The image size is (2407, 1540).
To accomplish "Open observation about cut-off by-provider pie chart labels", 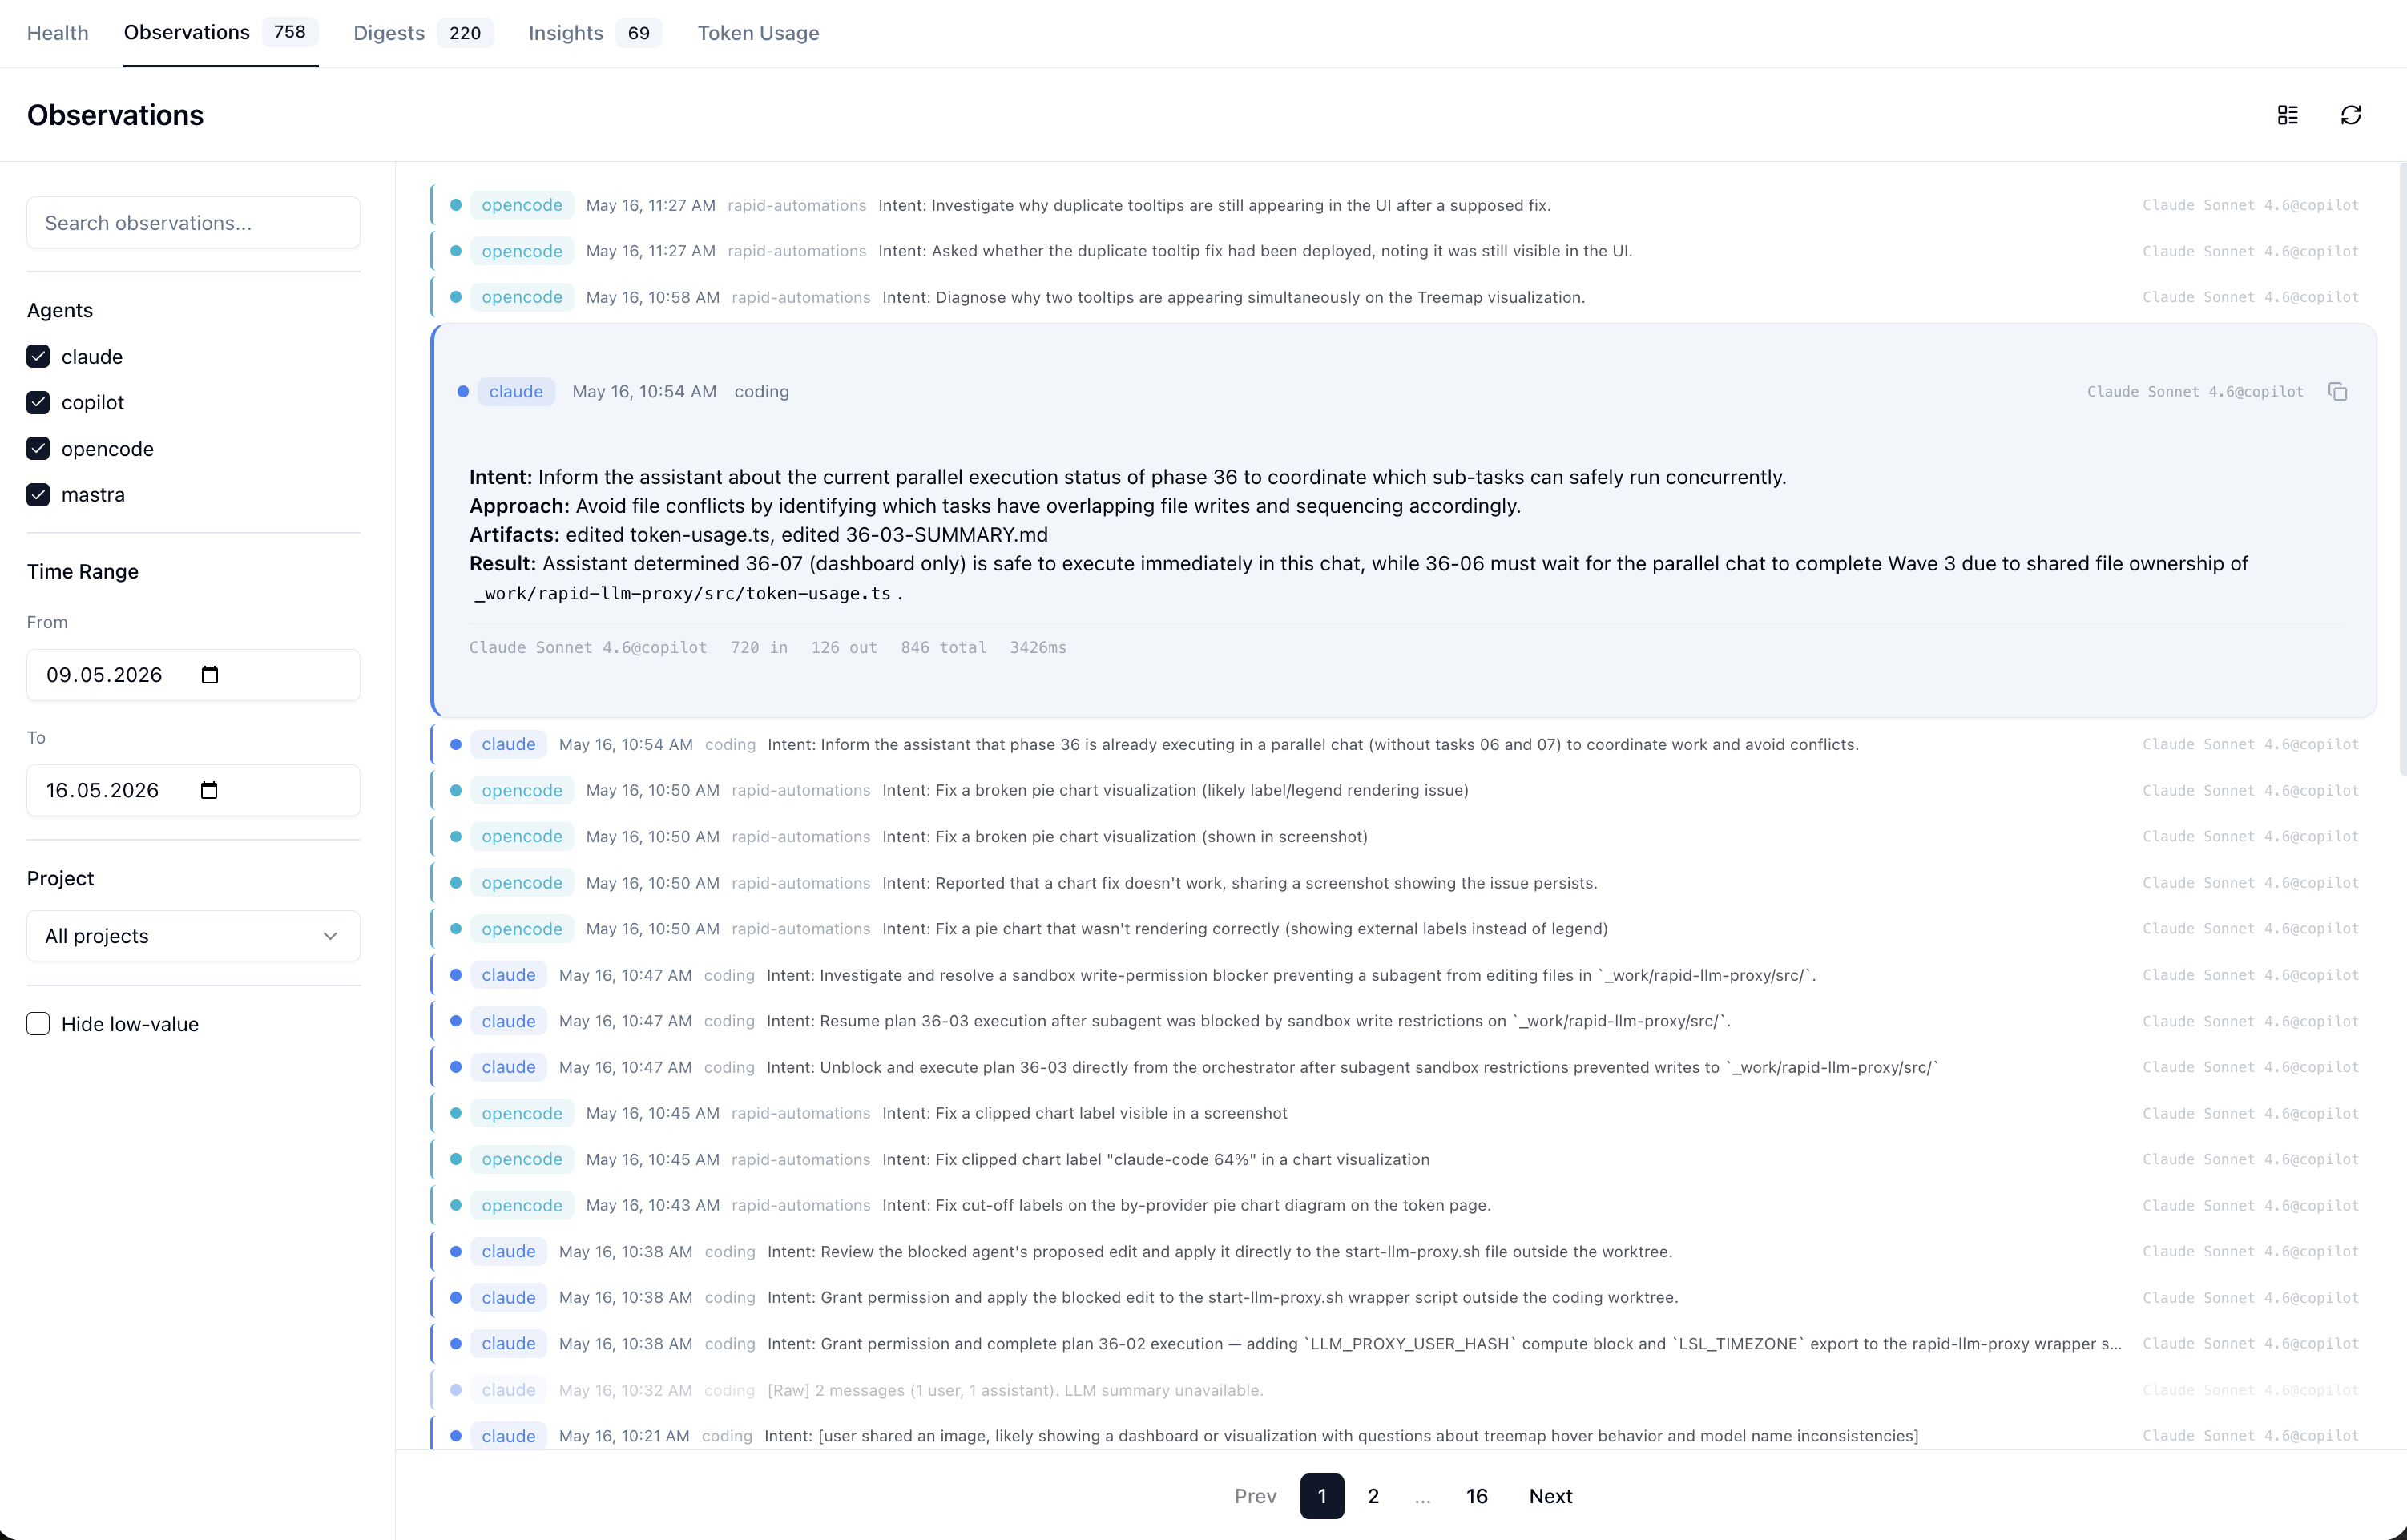I will coord(1404,1205).
